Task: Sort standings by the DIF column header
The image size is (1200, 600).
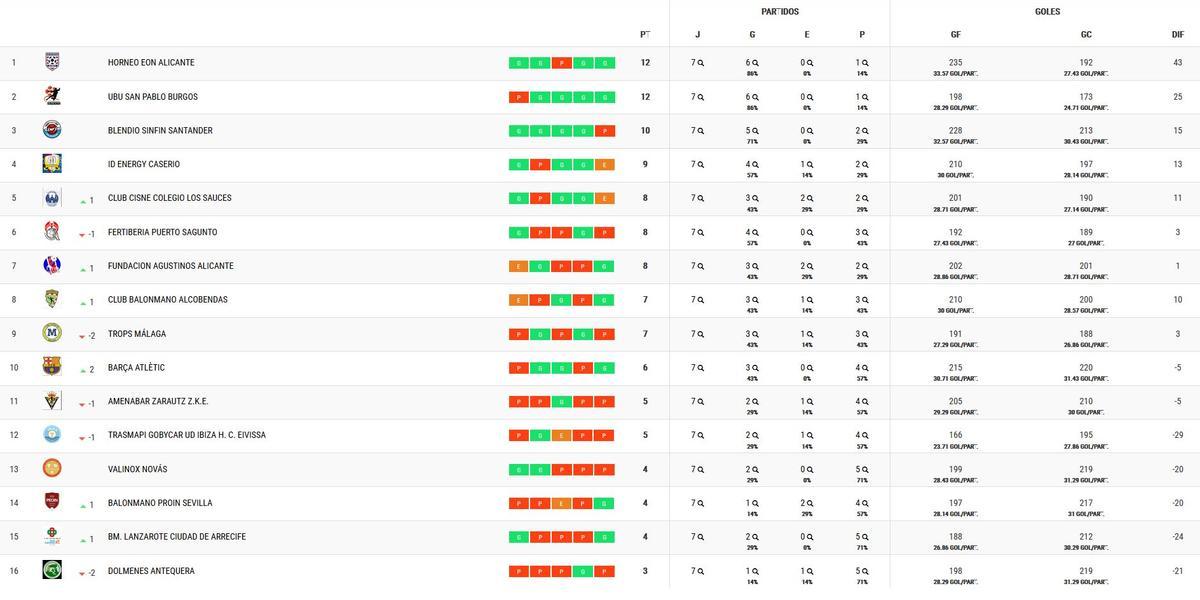Action: pos(1177,33)
